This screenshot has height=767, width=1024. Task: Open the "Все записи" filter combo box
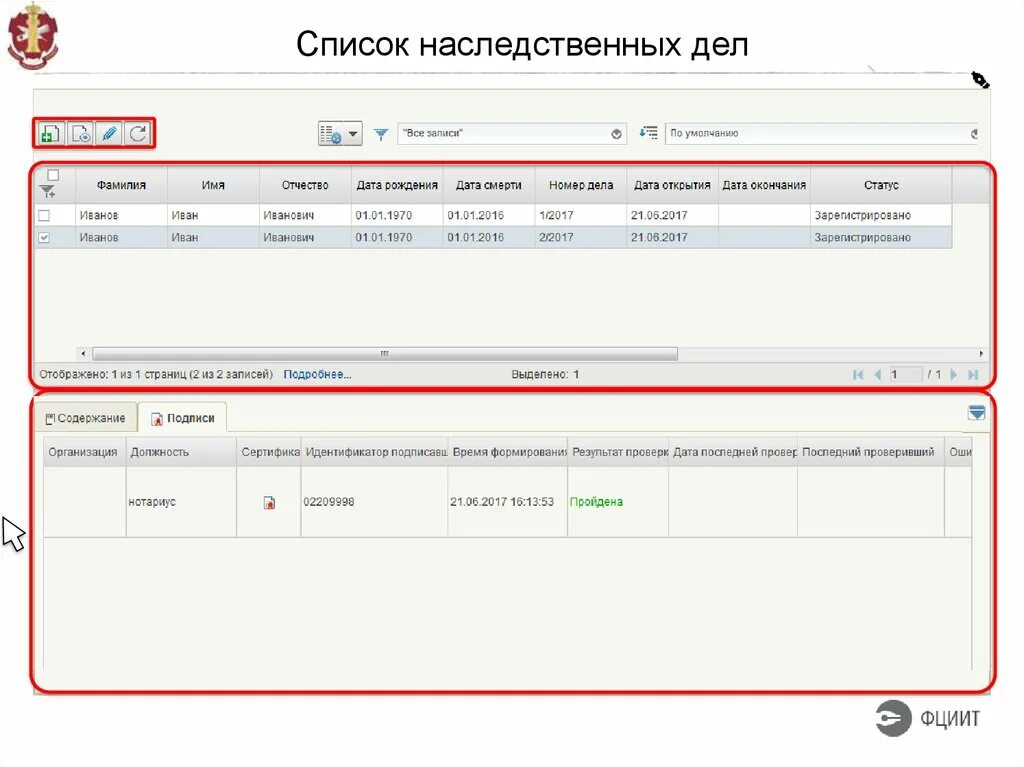511,133
